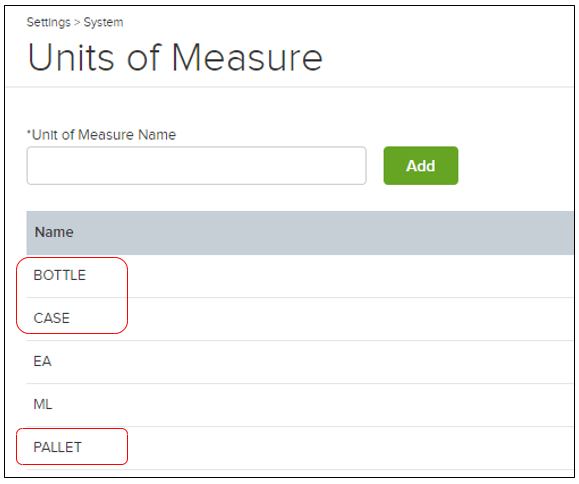Open the CASE unit entry

click(299, 318)
